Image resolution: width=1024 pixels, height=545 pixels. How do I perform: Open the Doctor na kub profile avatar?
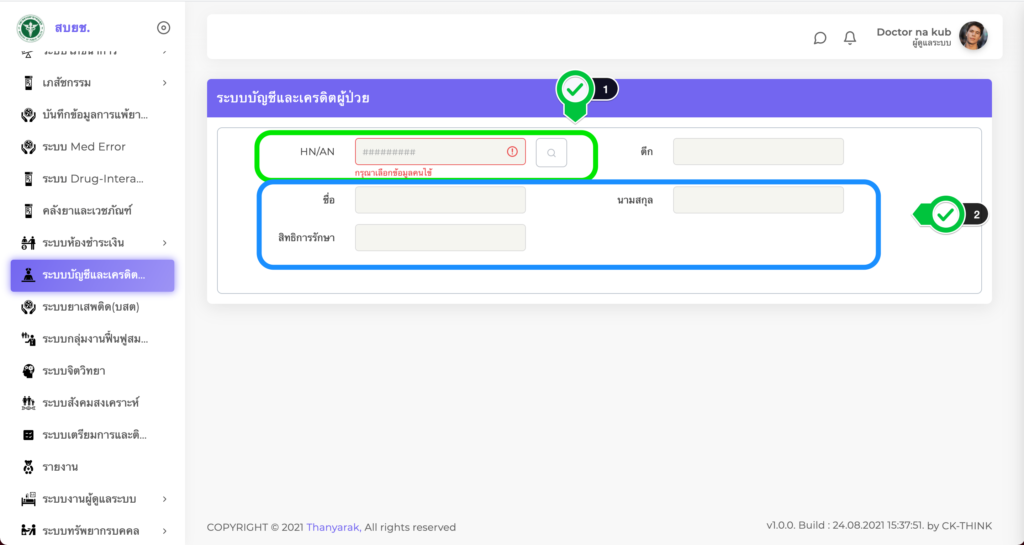tap(973, 37)
